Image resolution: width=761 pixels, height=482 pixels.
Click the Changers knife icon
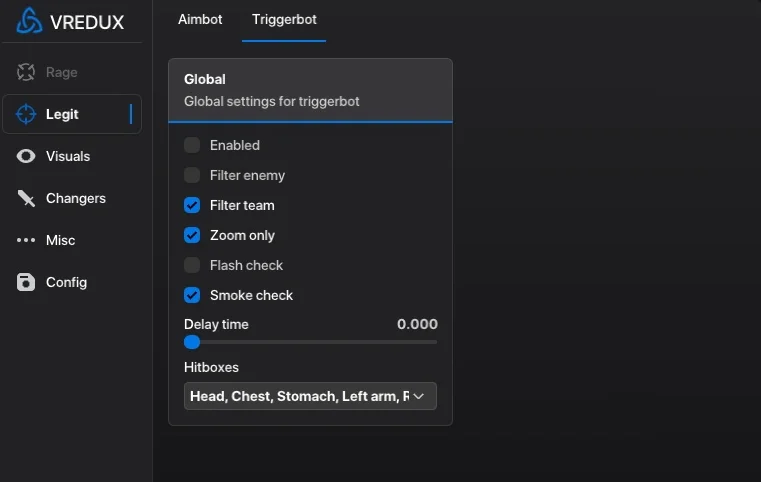pyautogui.click(x=26, y=198)
